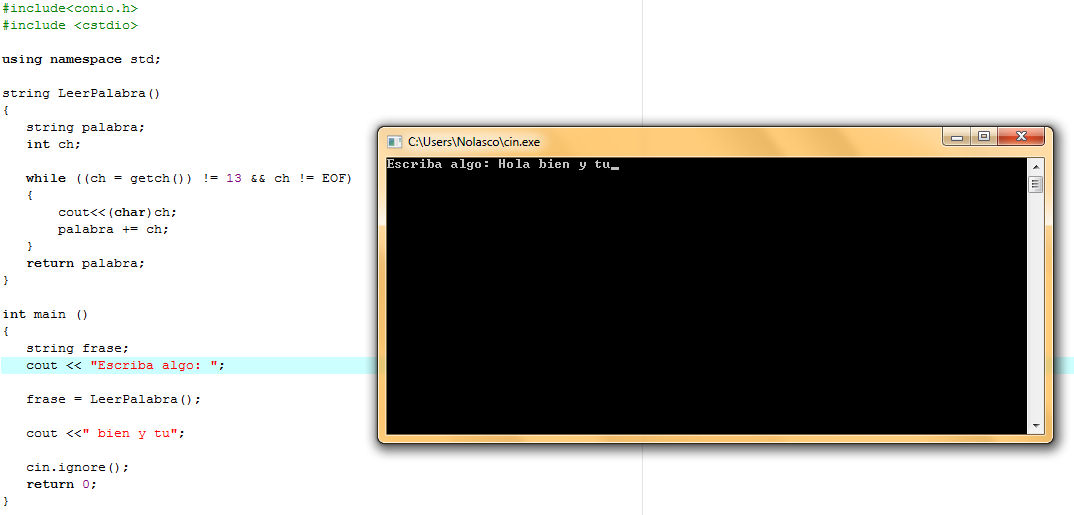Minimize the cin.exe console window
The image size is (1074, 515).
coord(958,137)
